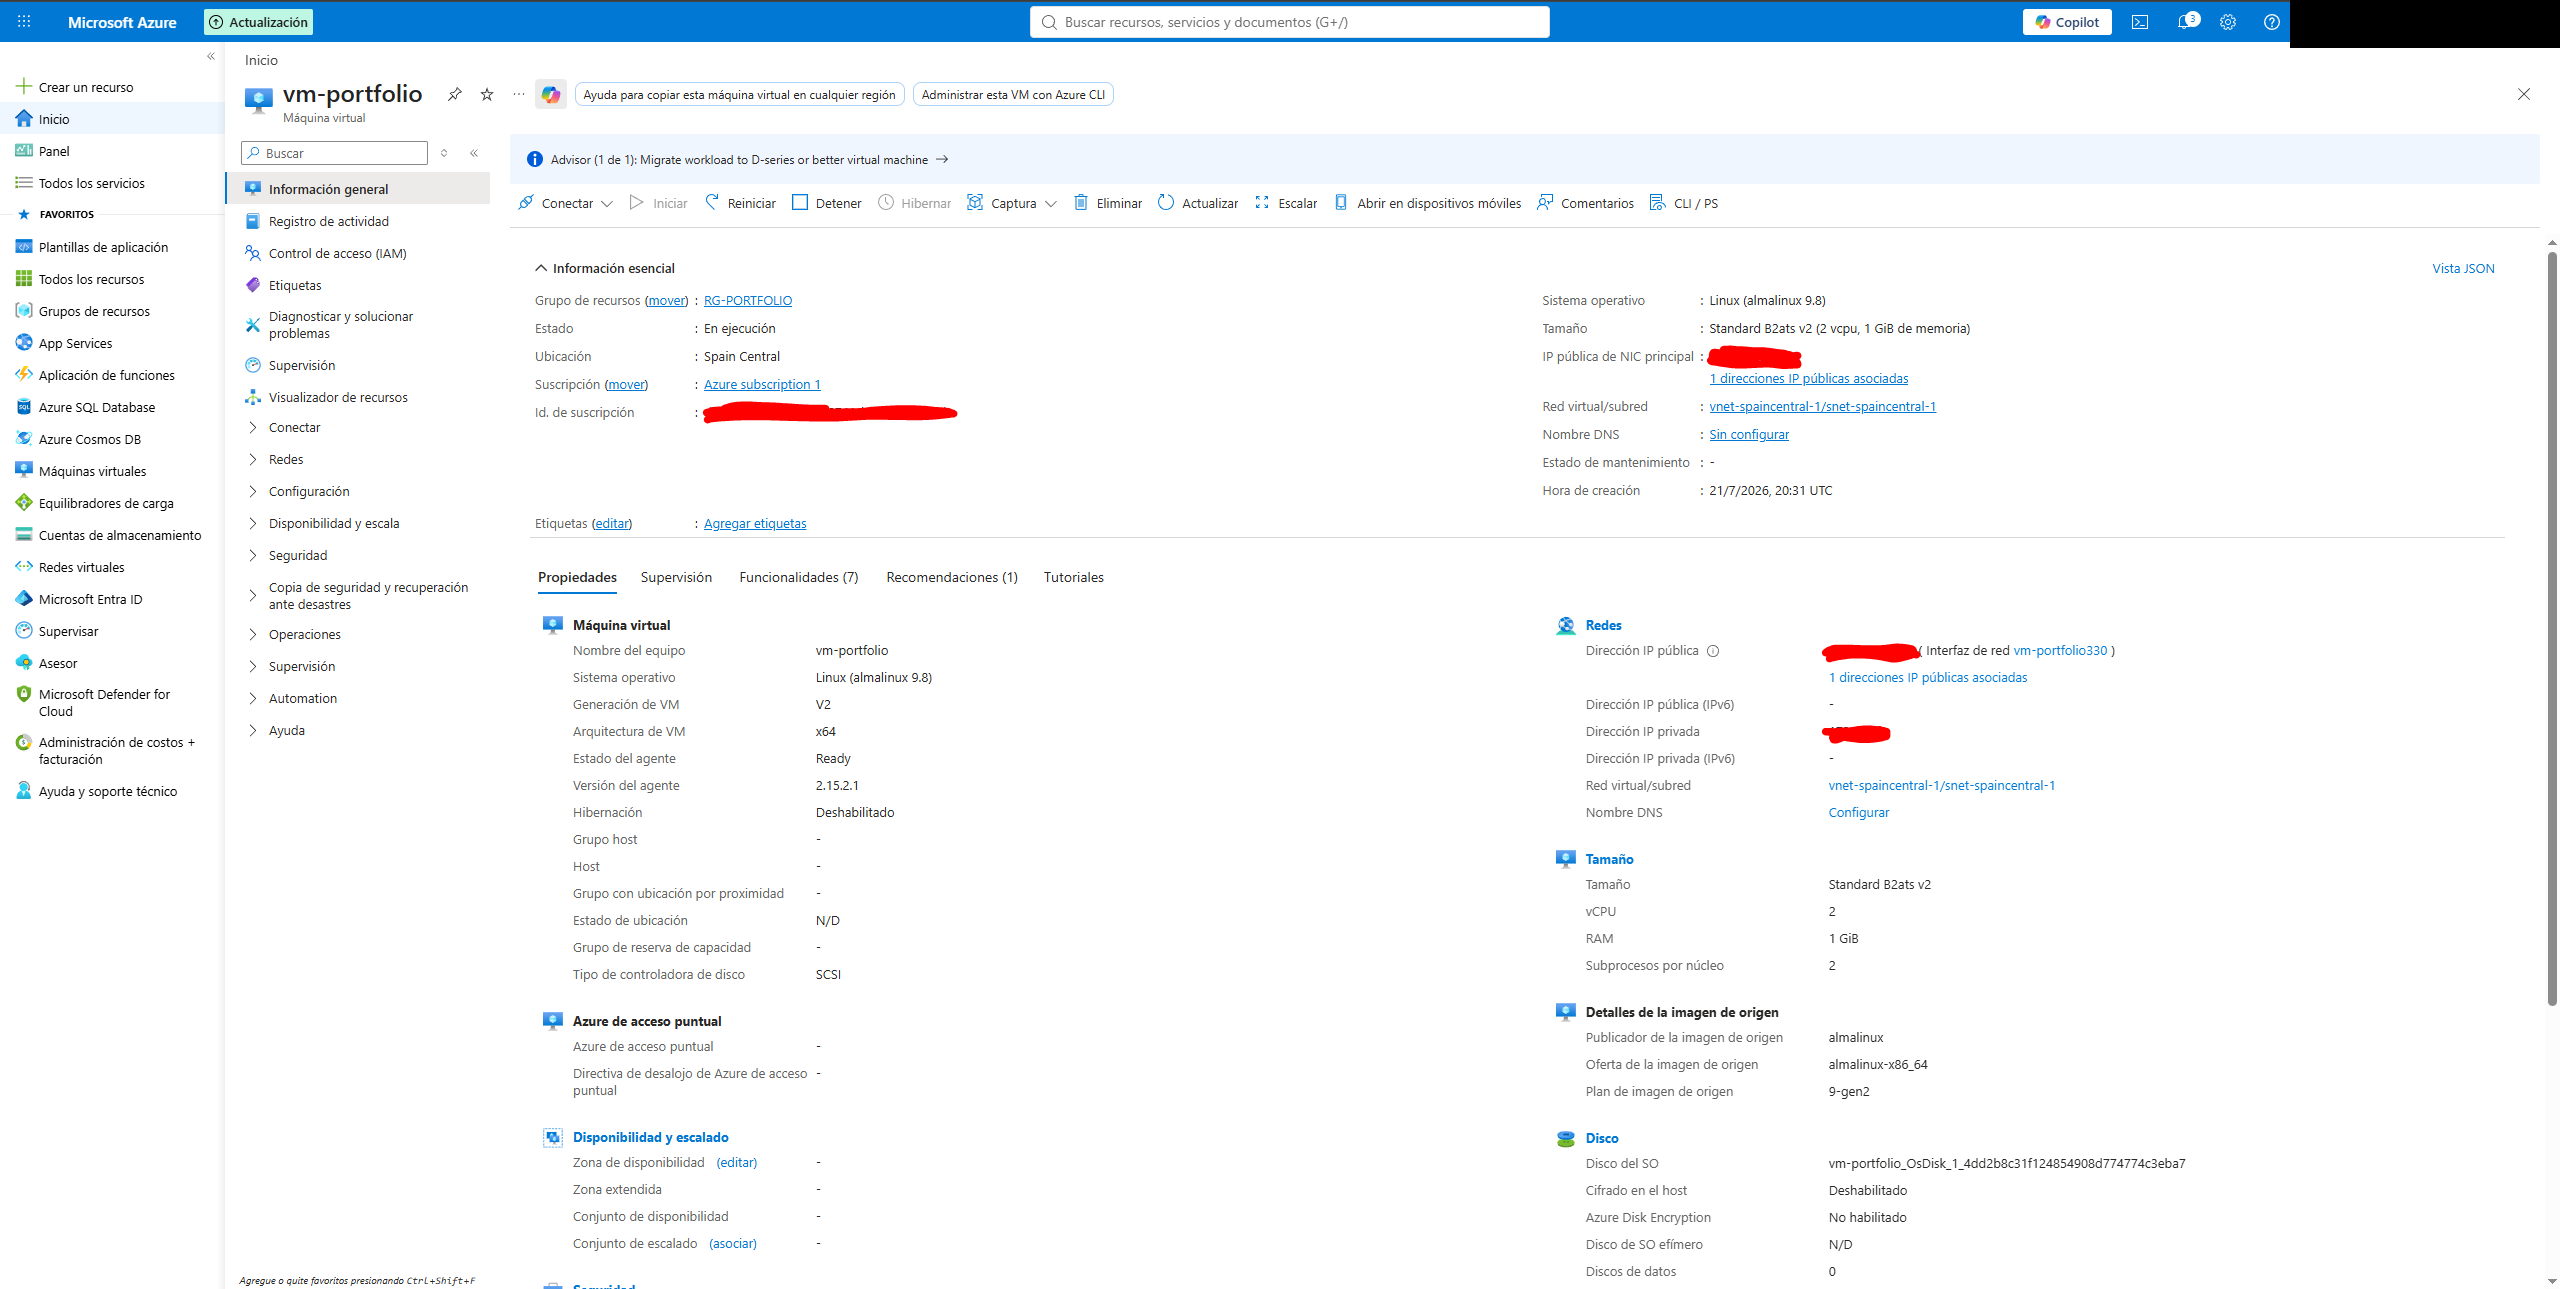Viewport: 2560px width, 1289px height.
Task: Pin vm-portfolio to dashboard
Action: point(455,94)
